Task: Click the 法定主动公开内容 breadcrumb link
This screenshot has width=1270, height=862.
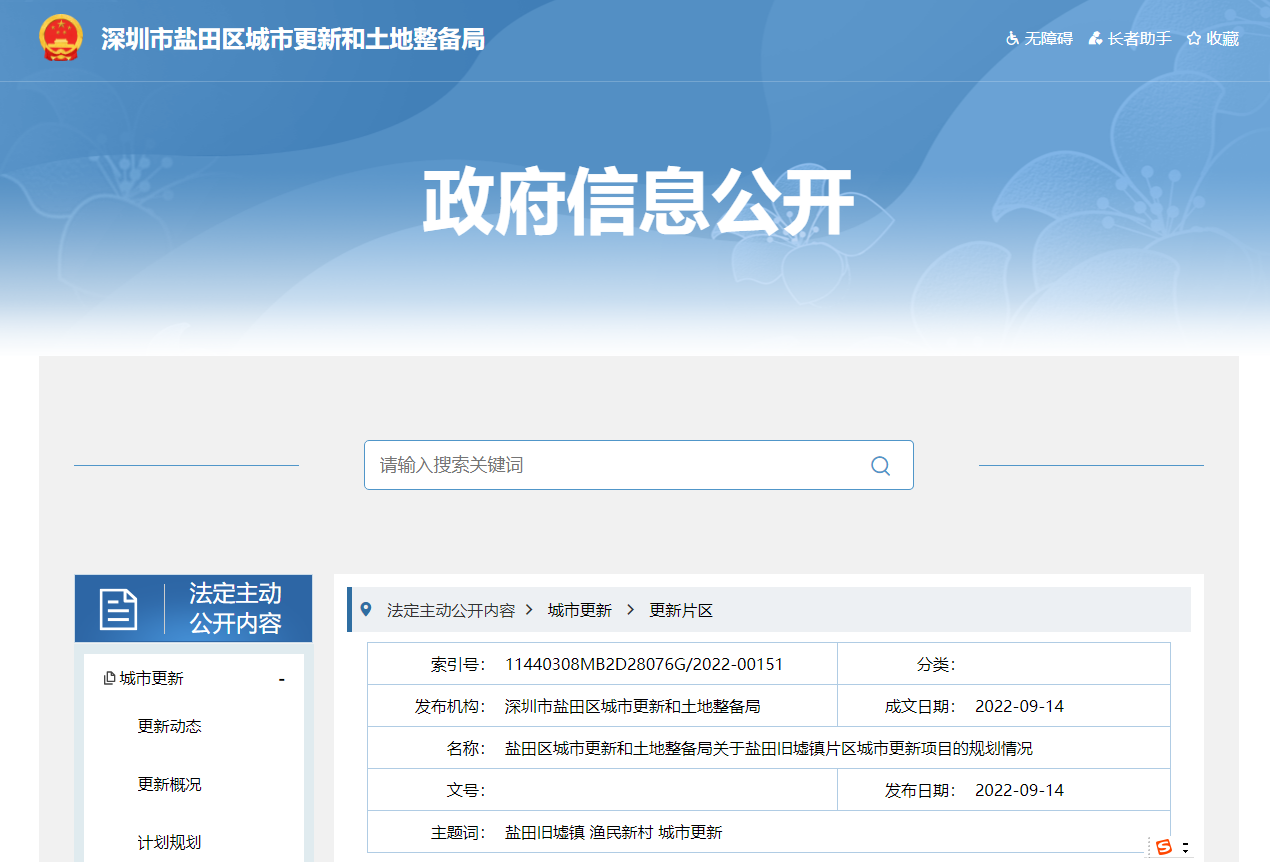Action: (x=450, y=610)
